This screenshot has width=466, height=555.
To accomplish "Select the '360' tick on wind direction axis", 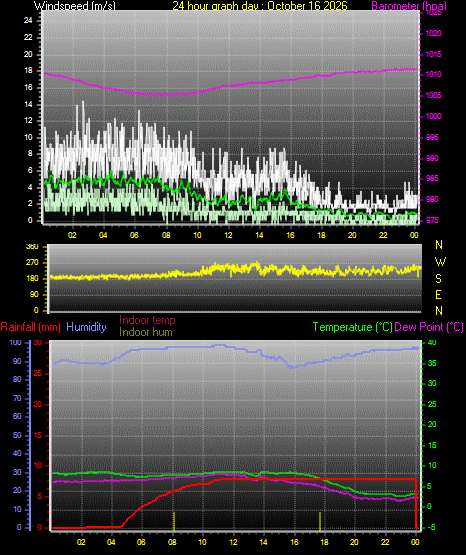I will pyautogui.click(x=32, y=247).
